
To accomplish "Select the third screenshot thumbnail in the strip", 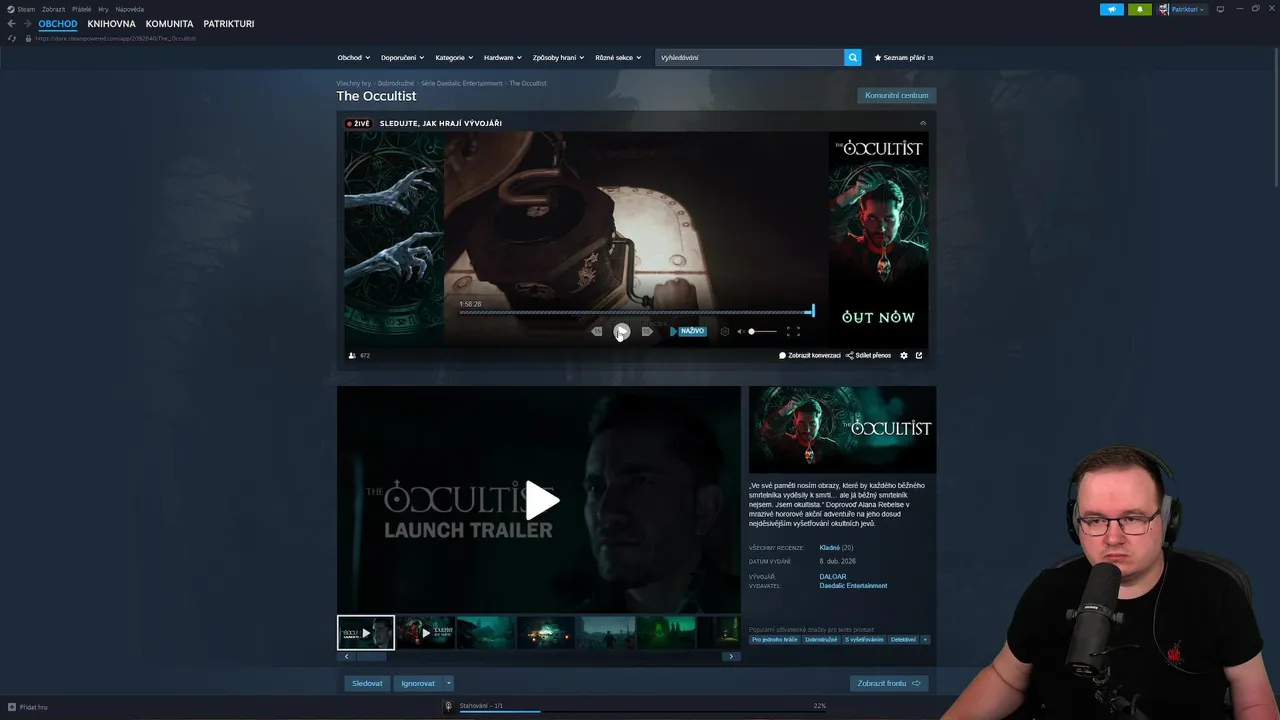I will coord(486,633).
